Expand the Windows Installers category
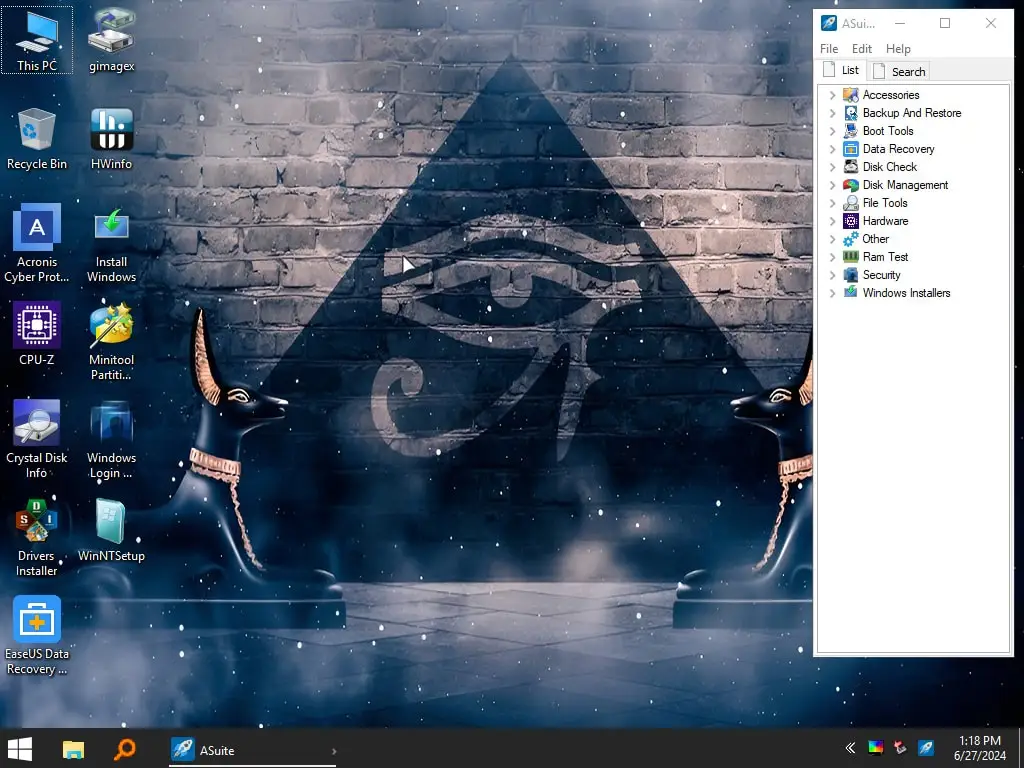The image size is (1024, 768). [x=833, y=293]
